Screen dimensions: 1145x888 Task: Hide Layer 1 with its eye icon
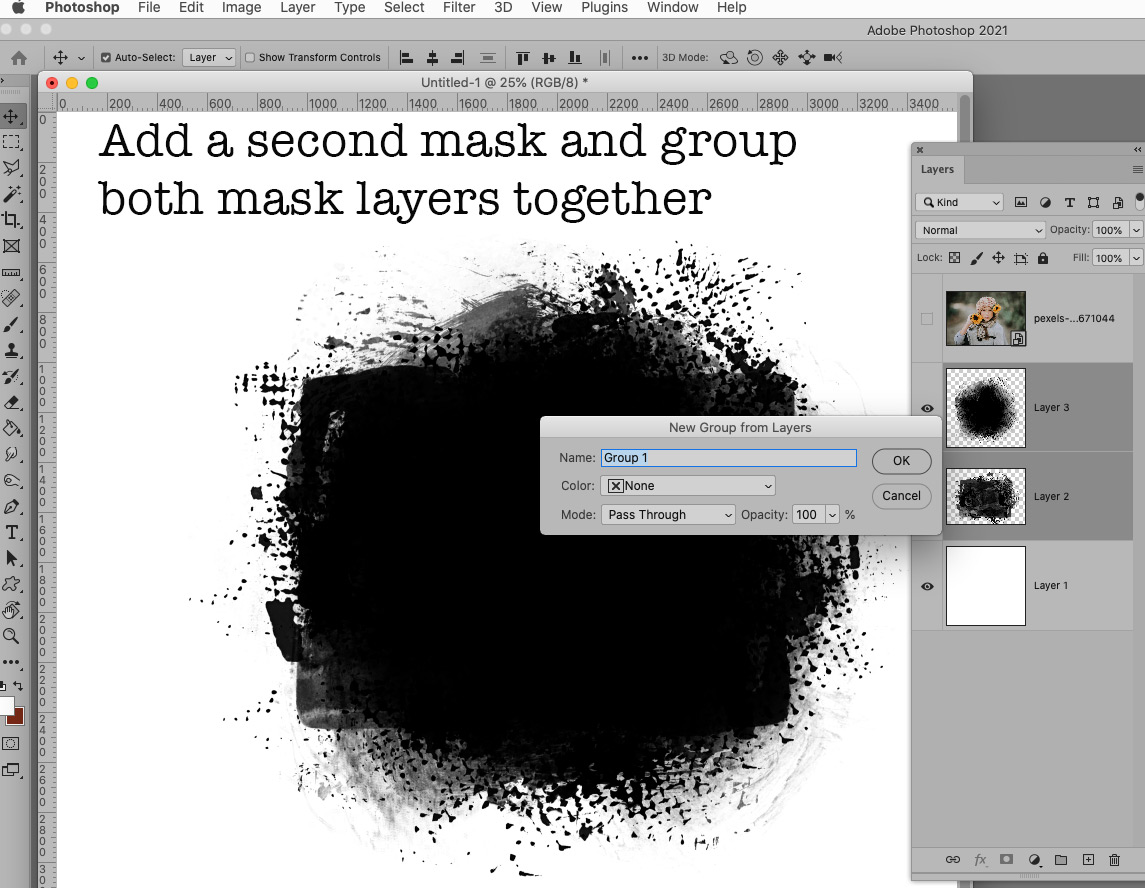tap(927, 586)
